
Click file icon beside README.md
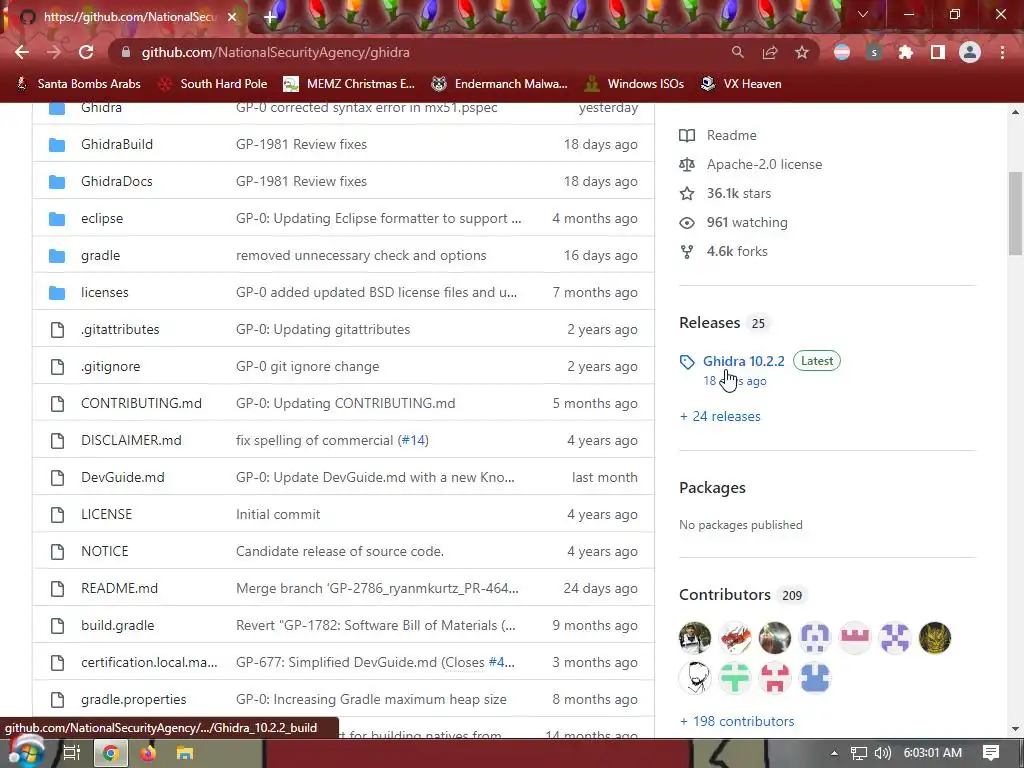click(x=57, y=588)
